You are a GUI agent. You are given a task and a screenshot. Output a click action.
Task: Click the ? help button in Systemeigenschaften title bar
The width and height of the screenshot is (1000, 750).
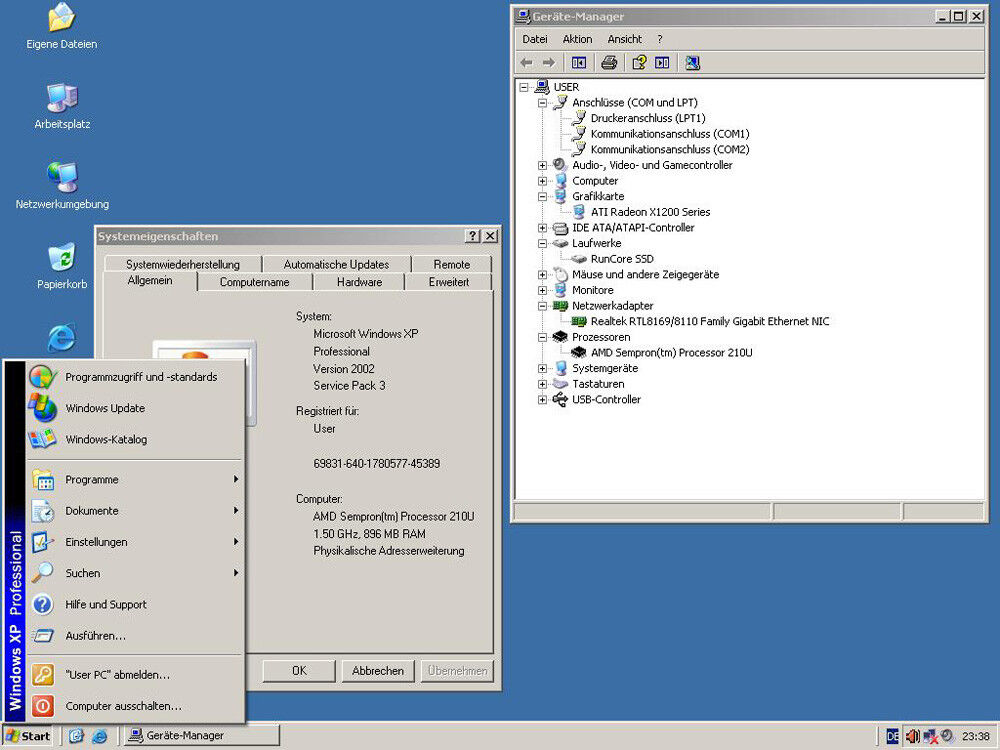[x=472, y=236]
